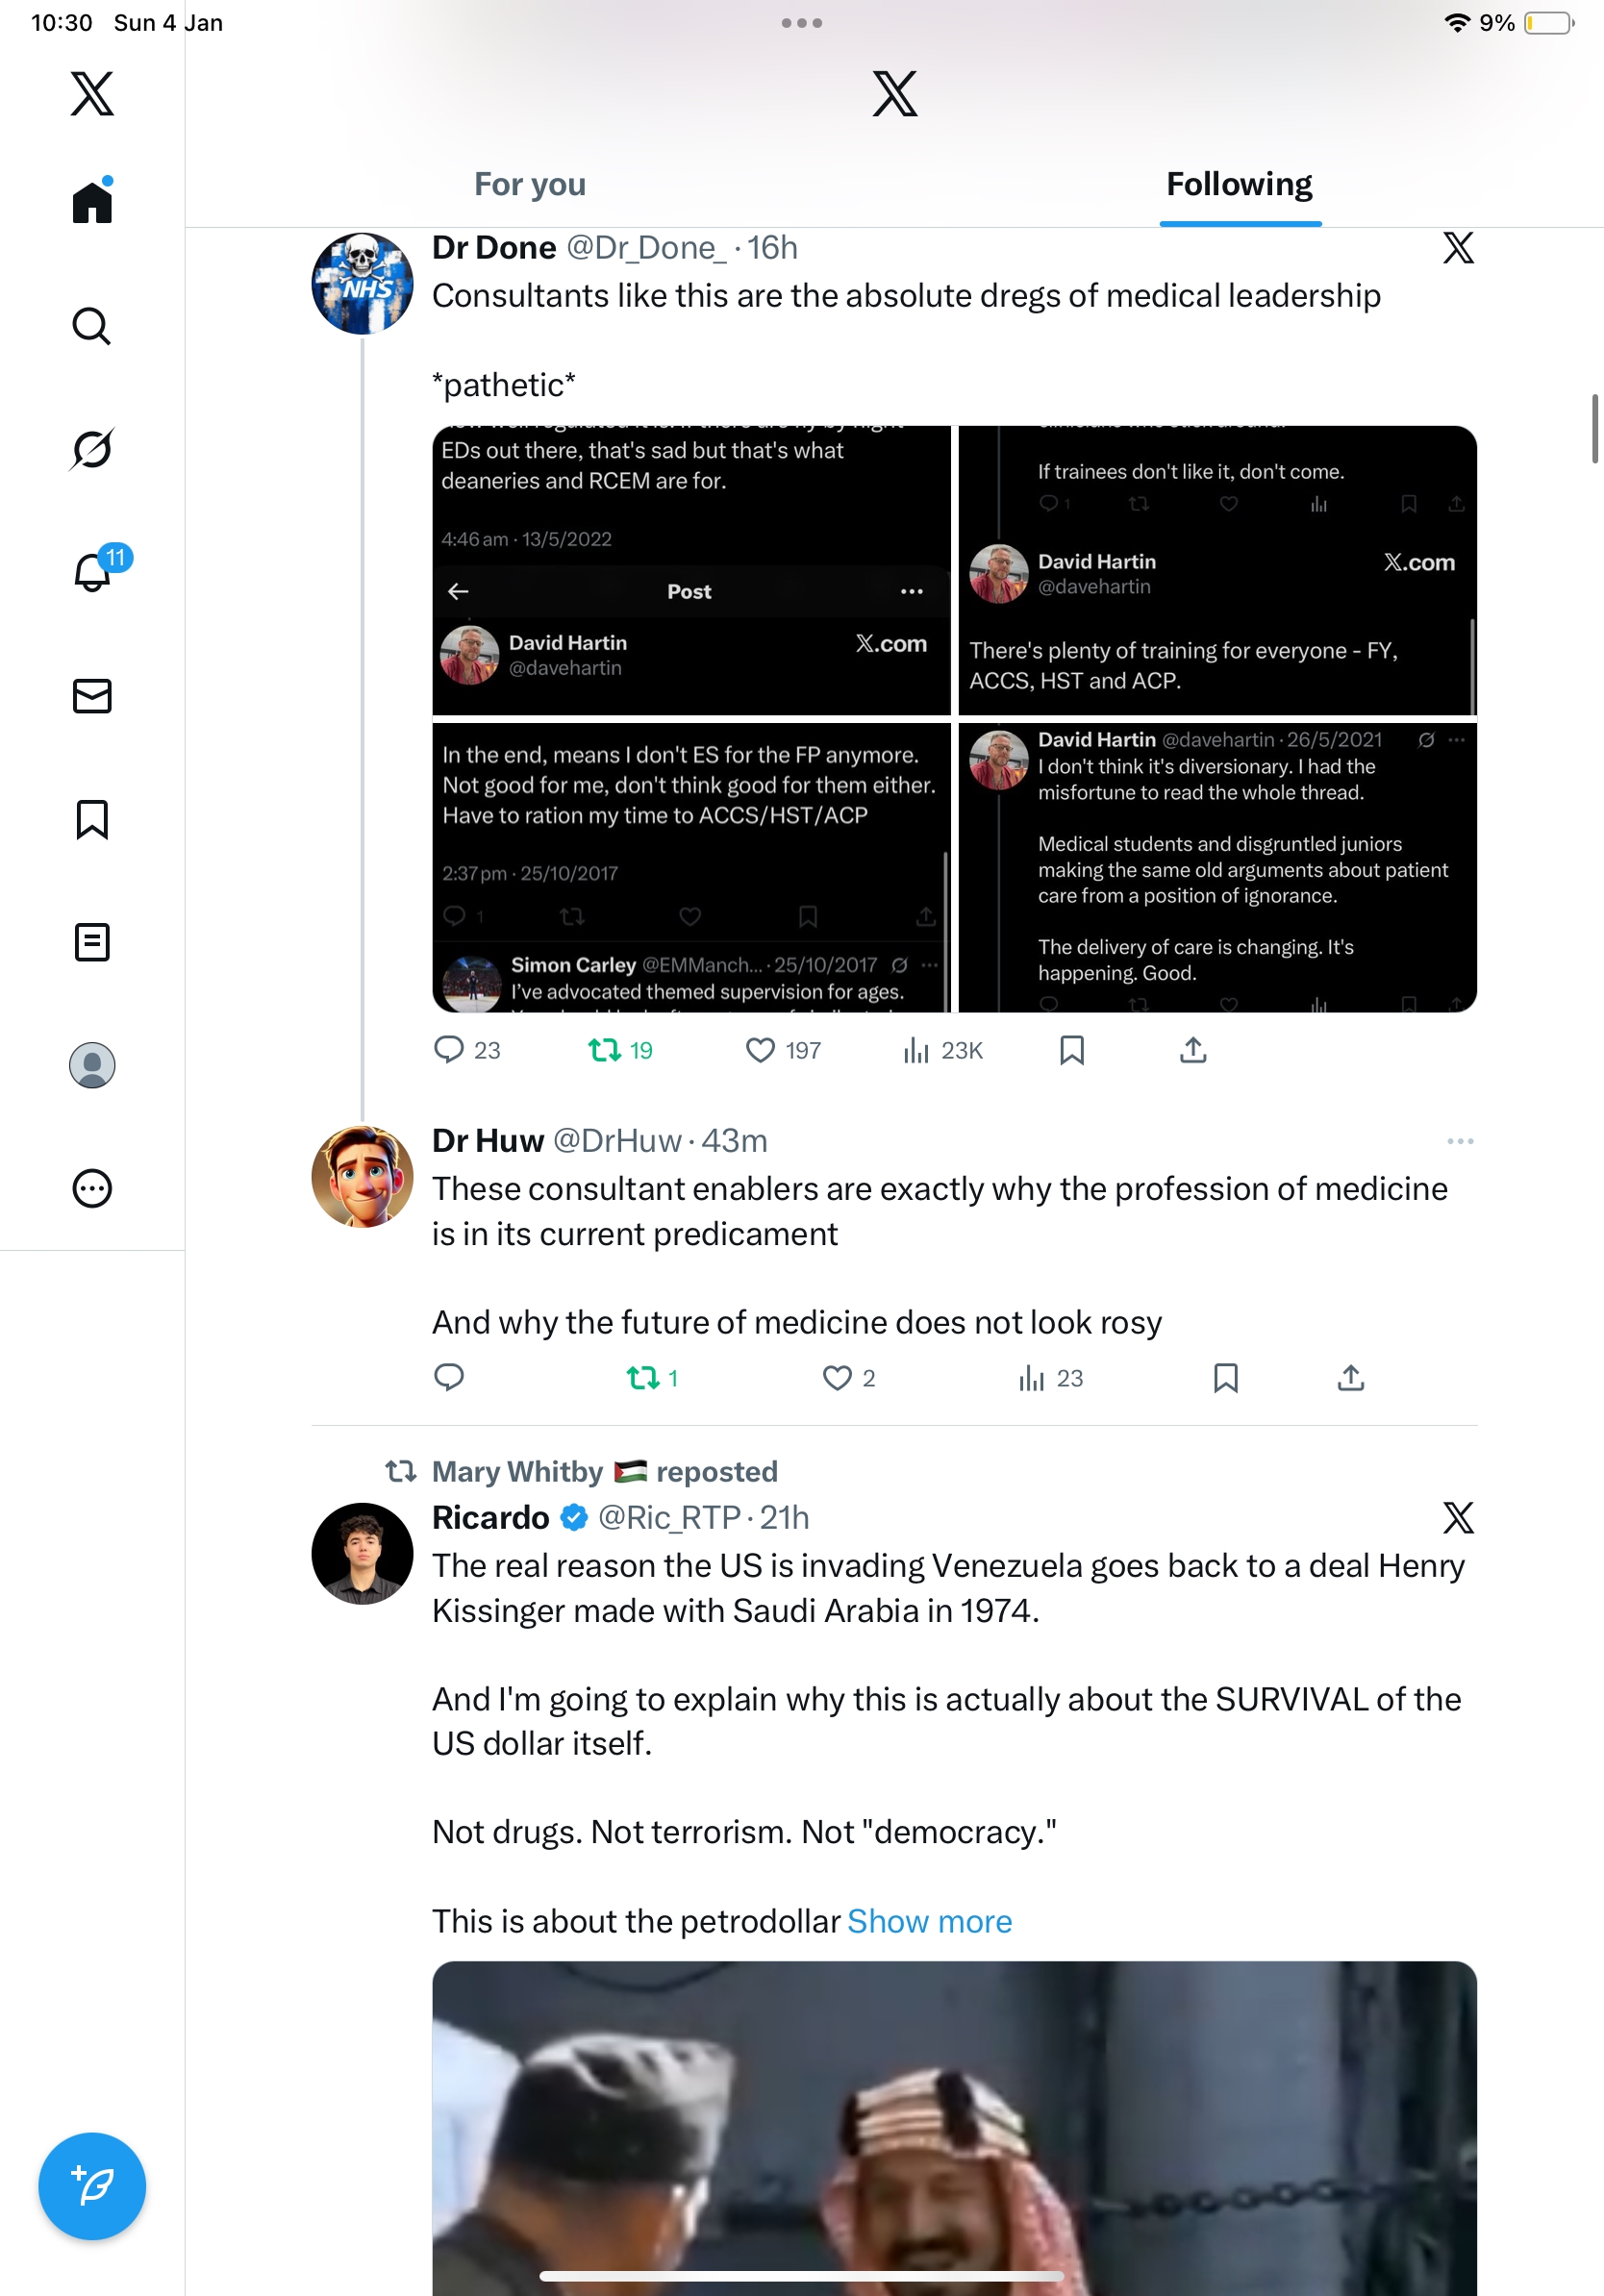This screenshot has height=2296, width=1604.
Task: Share Dr Done's post
Action: [1193, 1050]
